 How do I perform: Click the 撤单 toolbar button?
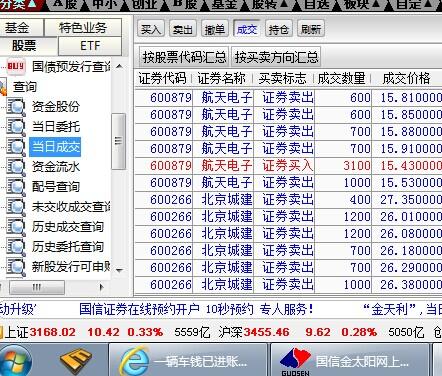pyautogui.click(x=215, y=29)
